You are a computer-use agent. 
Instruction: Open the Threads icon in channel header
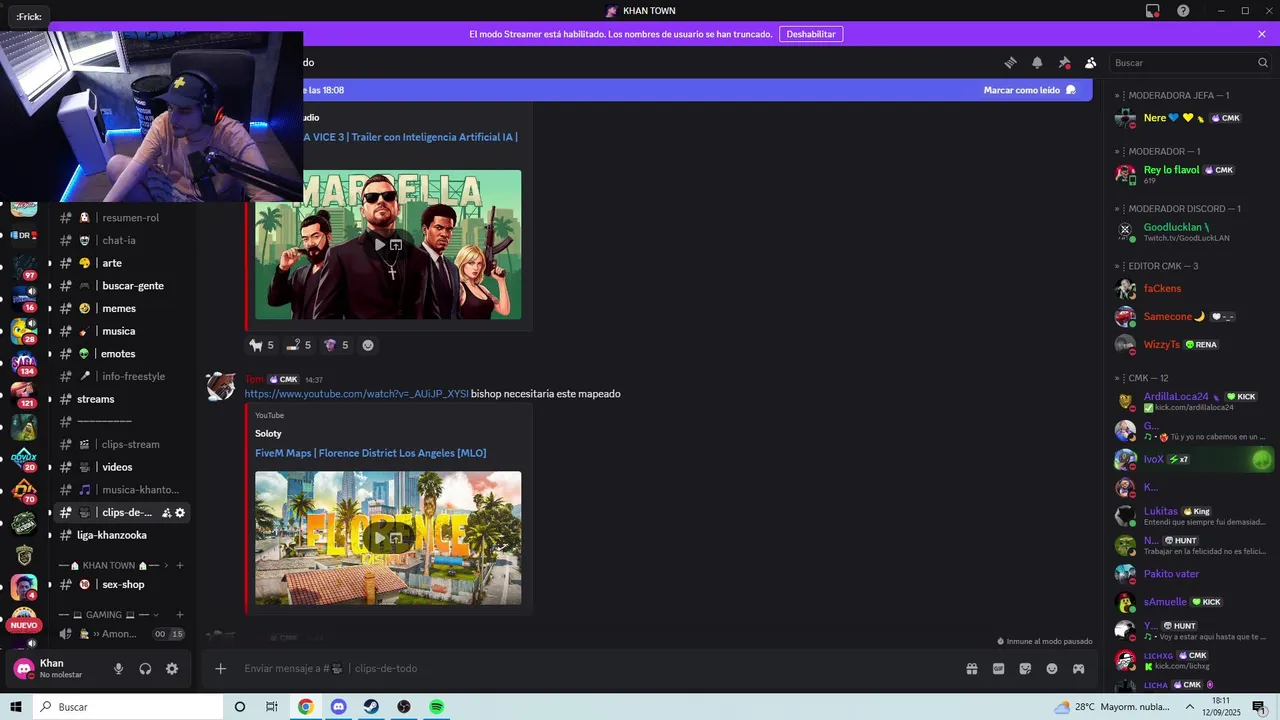(x=1011, y=62)
